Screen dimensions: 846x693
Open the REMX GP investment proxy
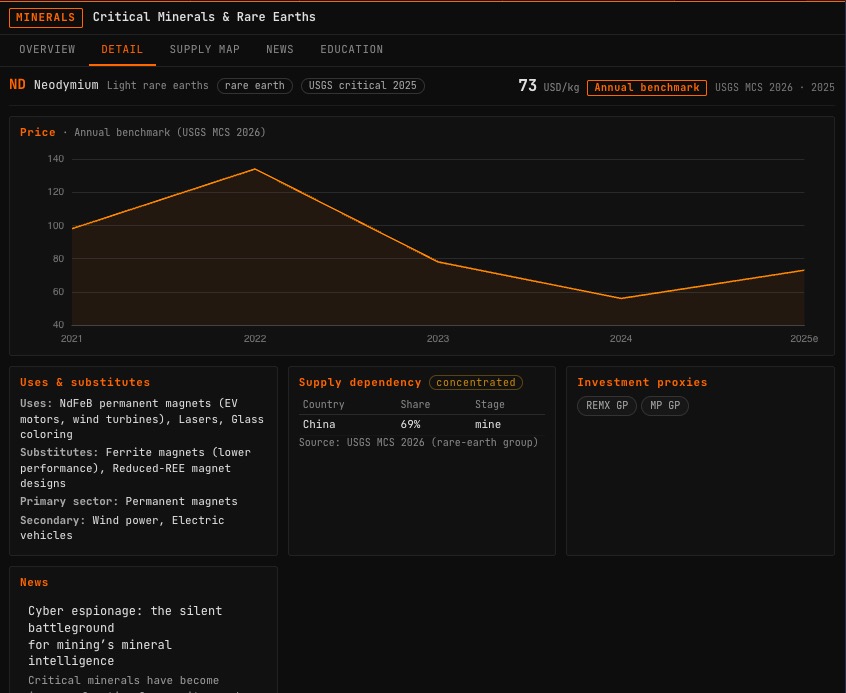pos(607,405)
